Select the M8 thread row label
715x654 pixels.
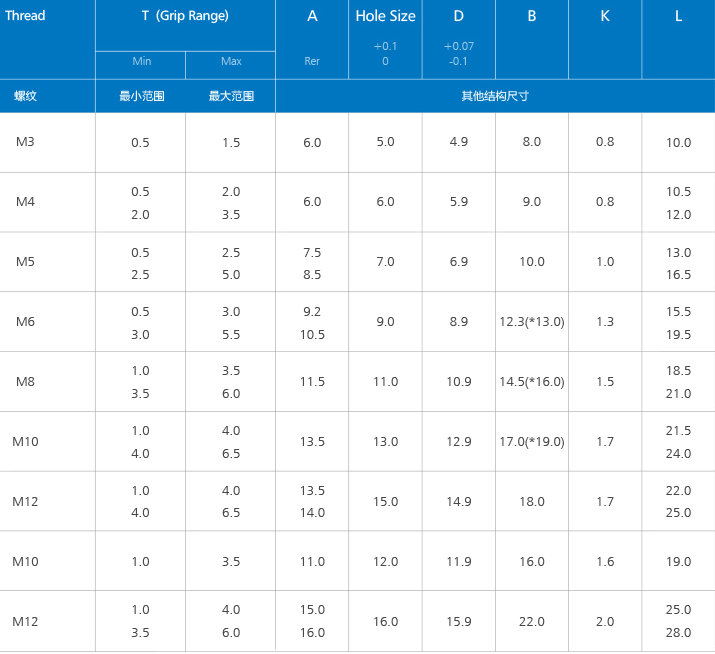pyautogui.click(x=25, y=381)
